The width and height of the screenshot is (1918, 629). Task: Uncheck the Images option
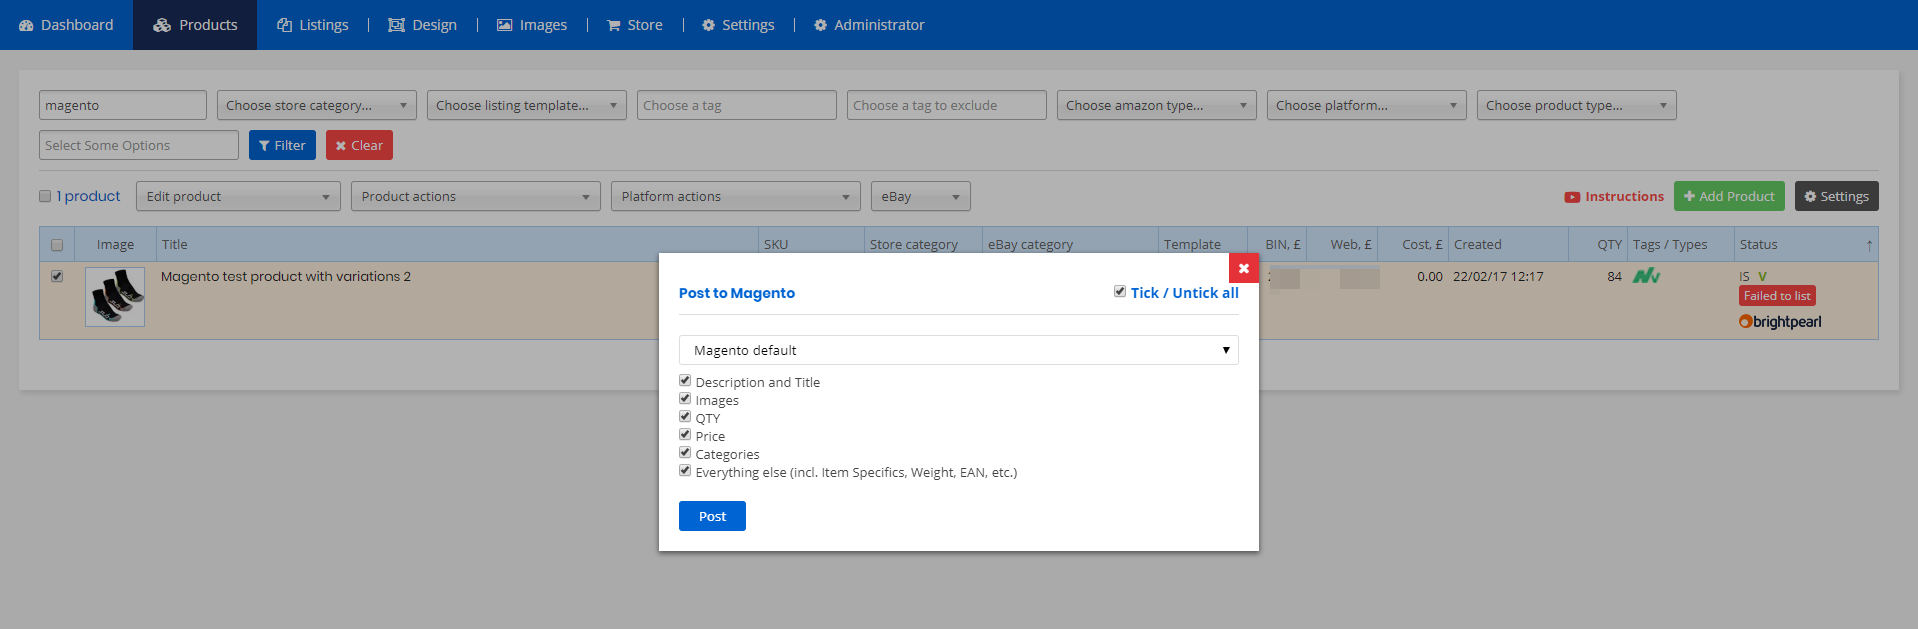(685, 399)
